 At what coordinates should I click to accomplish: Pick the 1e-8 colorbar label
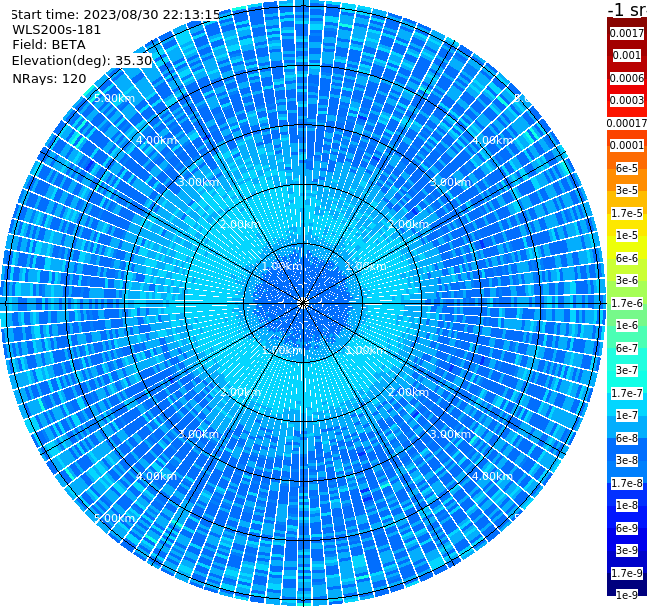(x=627, y=505)
